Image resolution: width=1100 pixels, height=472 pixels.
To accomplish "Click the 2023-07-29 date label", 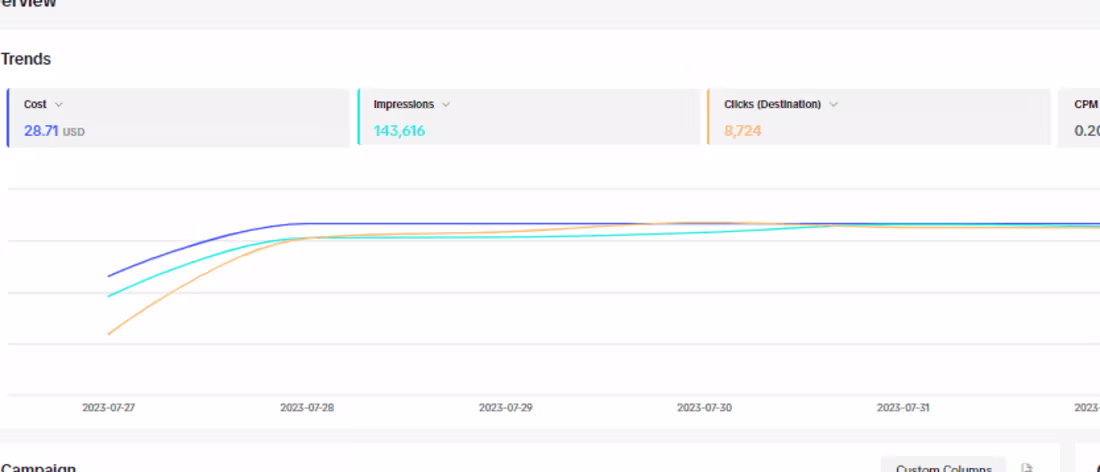I will [505, 408].
